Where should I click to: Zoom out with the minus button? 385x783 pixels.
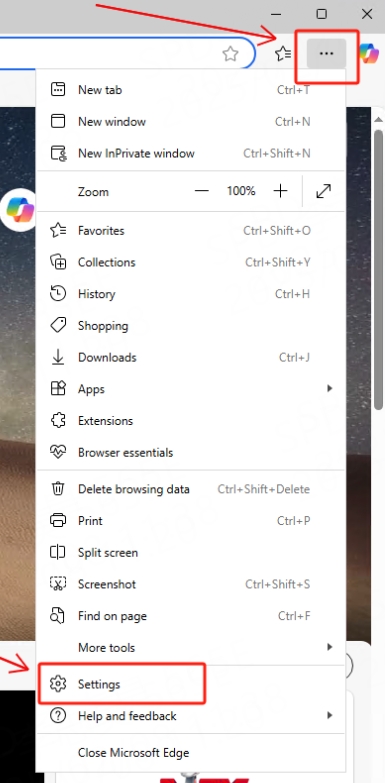[202, 191]
